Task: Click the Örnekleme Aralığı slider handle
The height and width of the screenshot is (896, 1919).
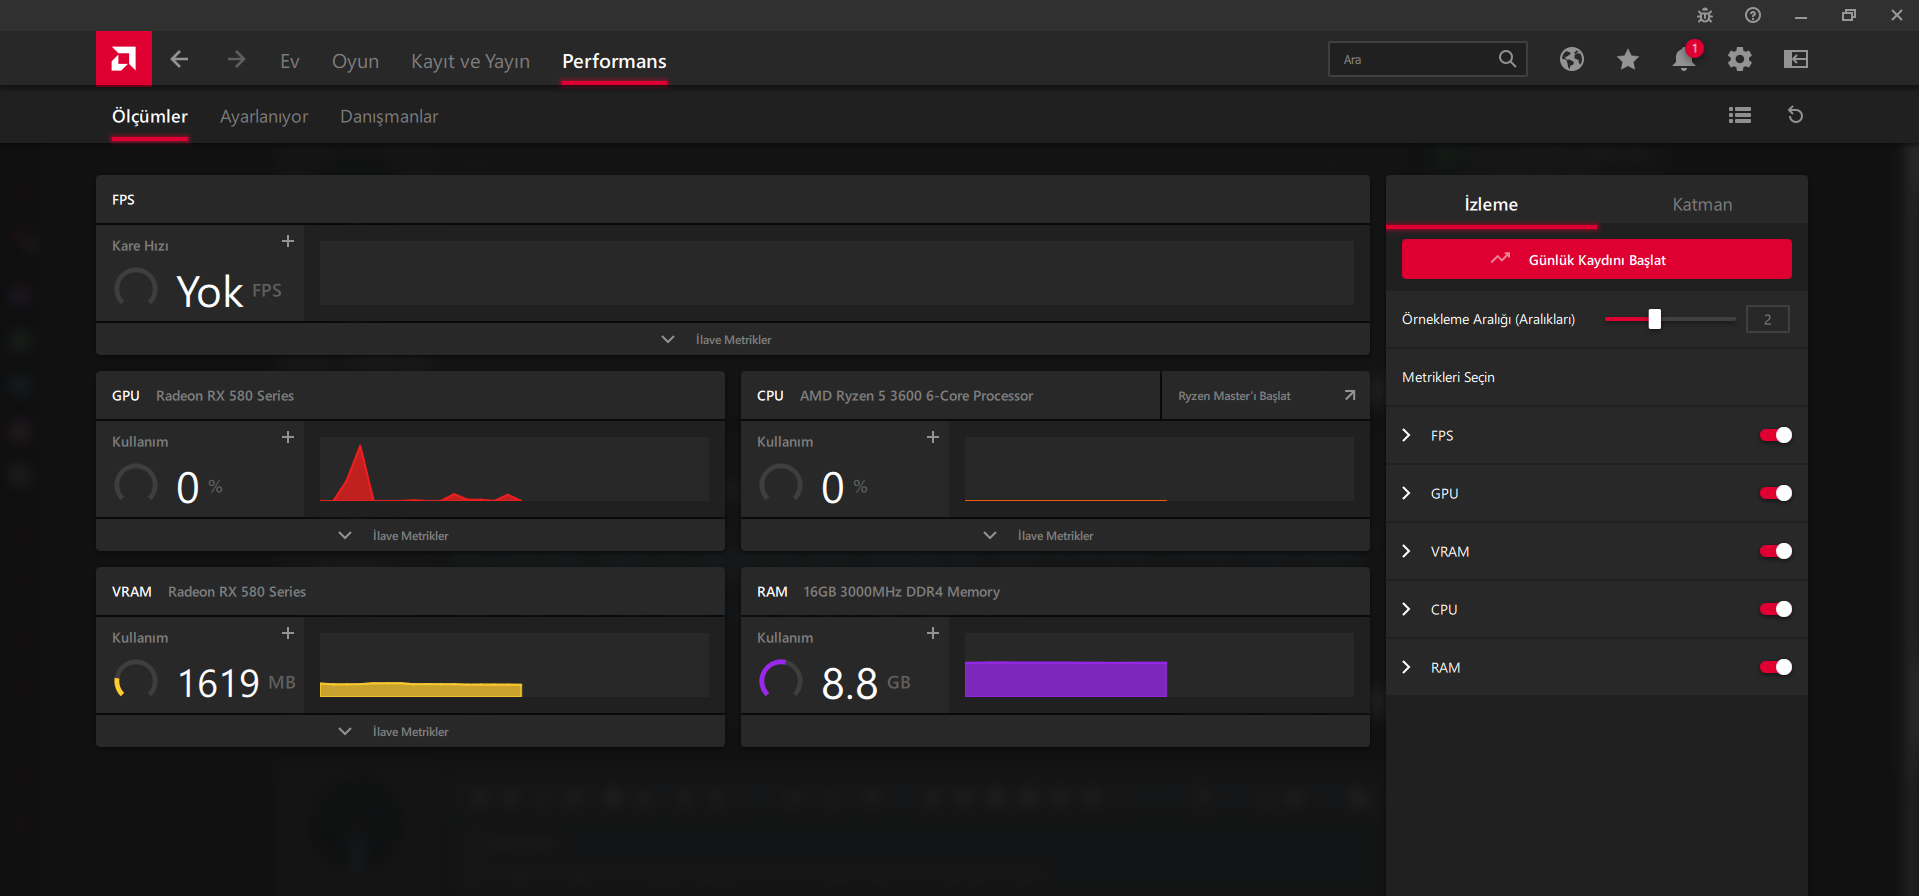Action: [1655, 319]
